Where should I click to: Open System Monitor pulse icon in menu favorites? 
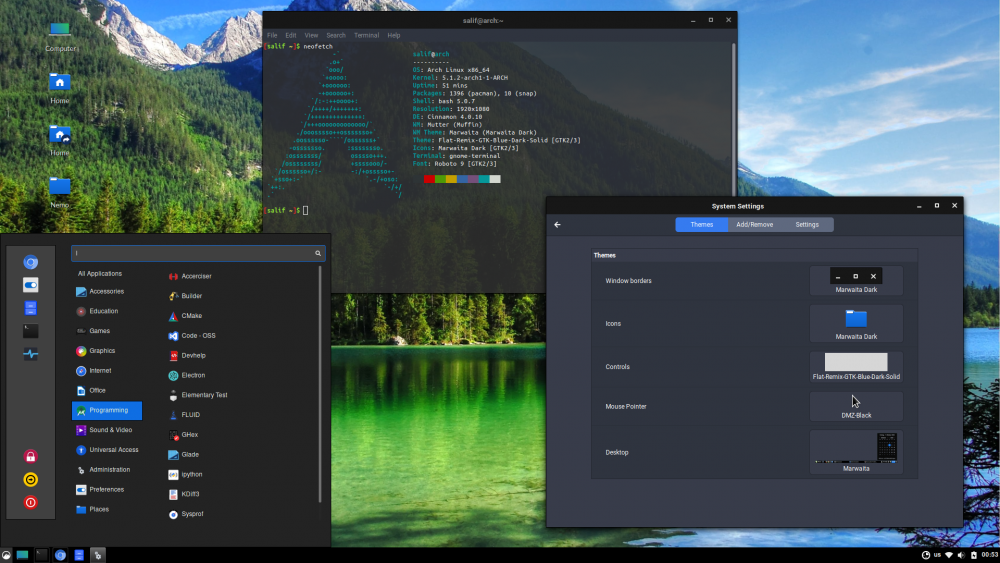(x=30, y=354)
